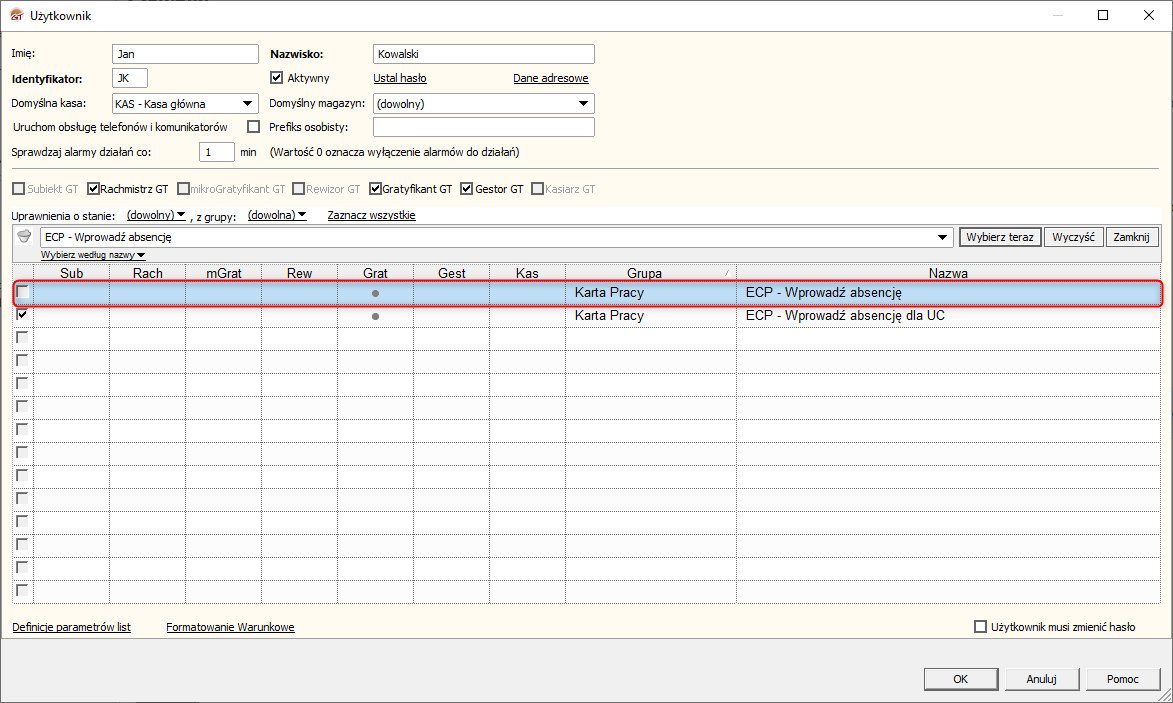Open the Ustal hasło link
Viewport: 1173px width, 703px height.
[399, 78]
